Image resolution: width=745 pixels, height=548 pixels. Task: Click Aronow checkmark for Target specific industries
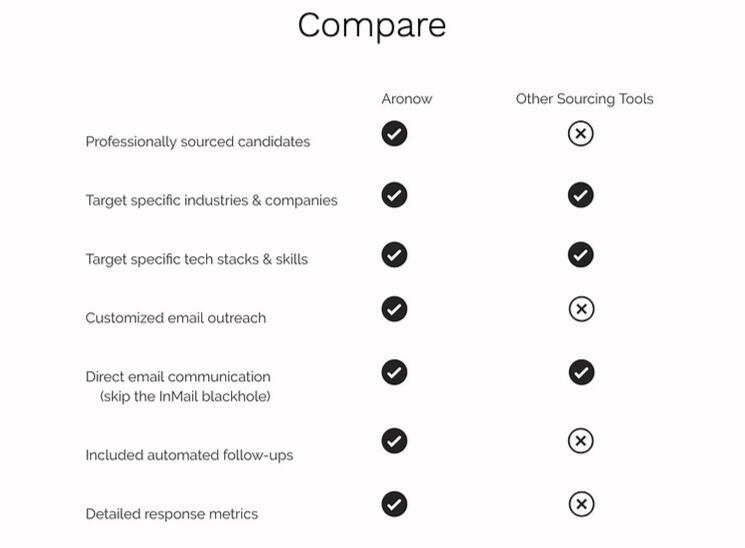coord(394,195)
